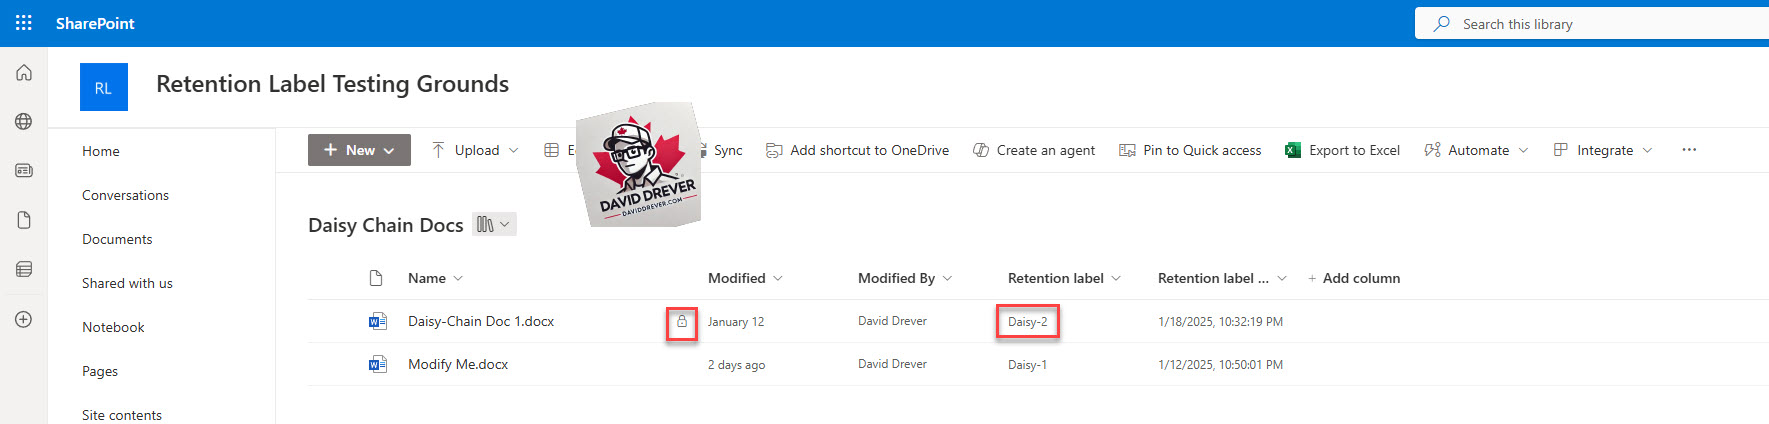Screen dimensions: 1769x424
Task: Click Sync in the command bar
Action: [727, 150]
